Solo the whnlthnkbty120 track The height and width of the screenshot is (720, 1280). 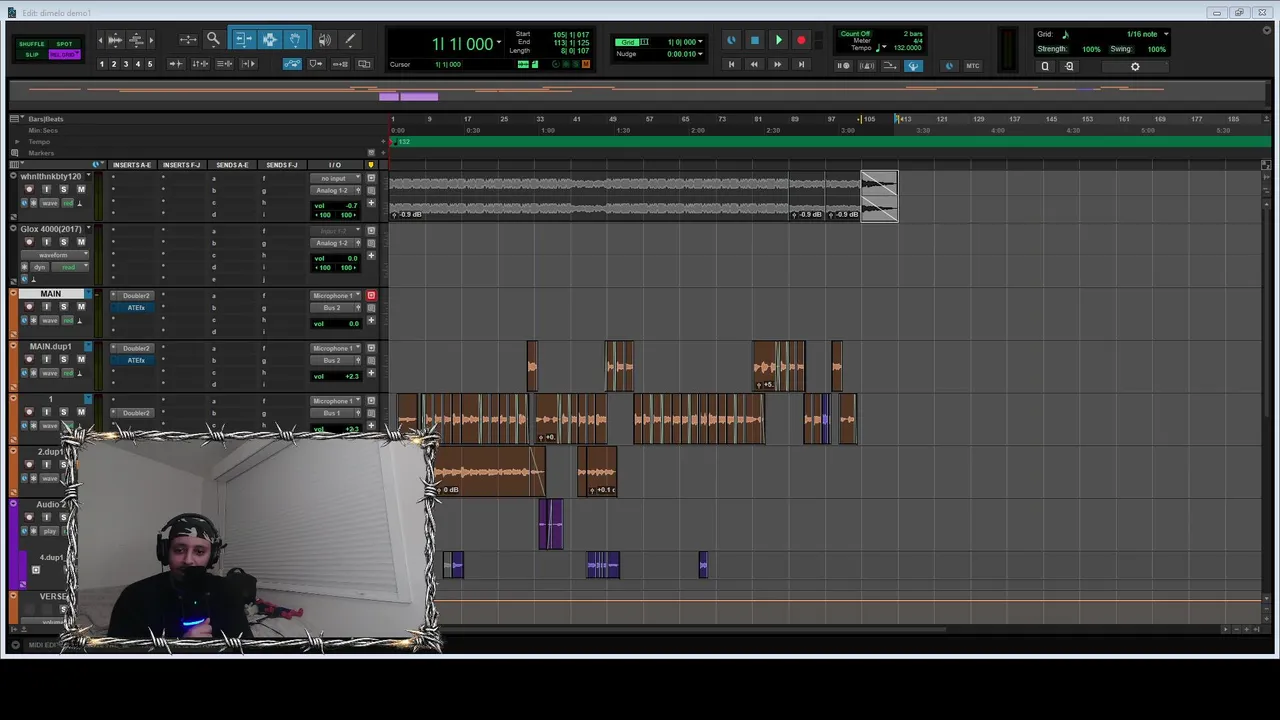[x=64, y=189]
